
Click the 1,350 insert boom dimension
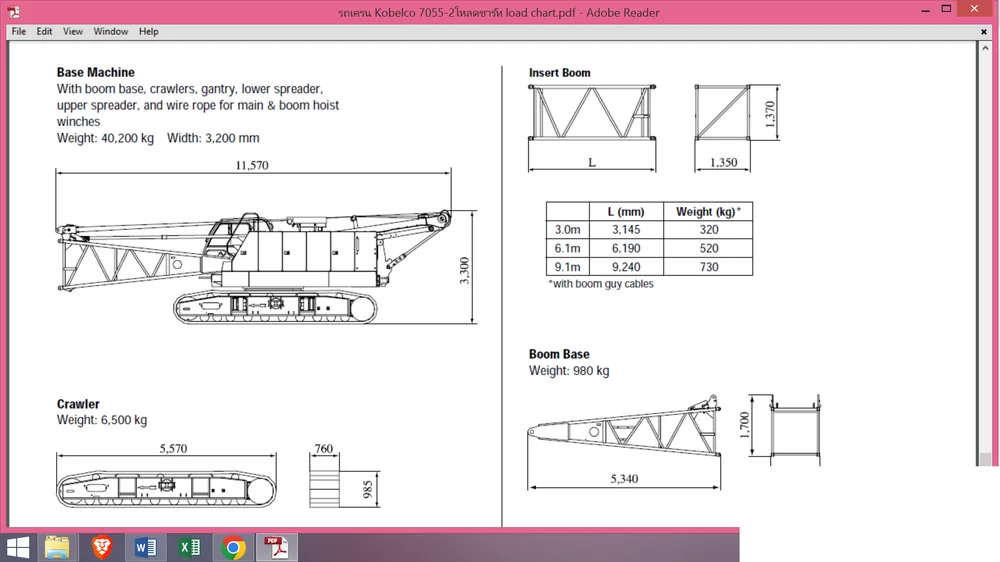pyautogui.click(x=723, y=163)
